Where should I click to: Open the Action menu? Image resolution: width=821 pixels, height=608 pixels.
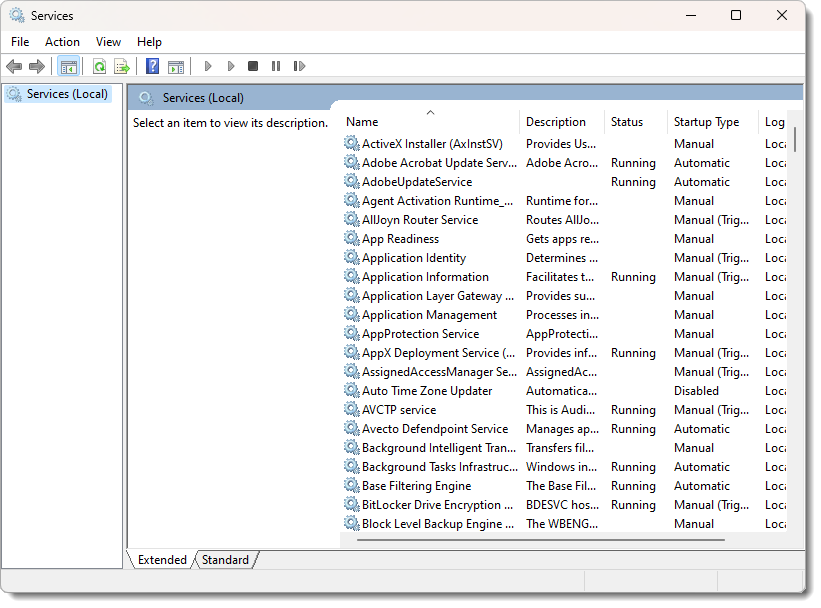(x=62, y=42)
